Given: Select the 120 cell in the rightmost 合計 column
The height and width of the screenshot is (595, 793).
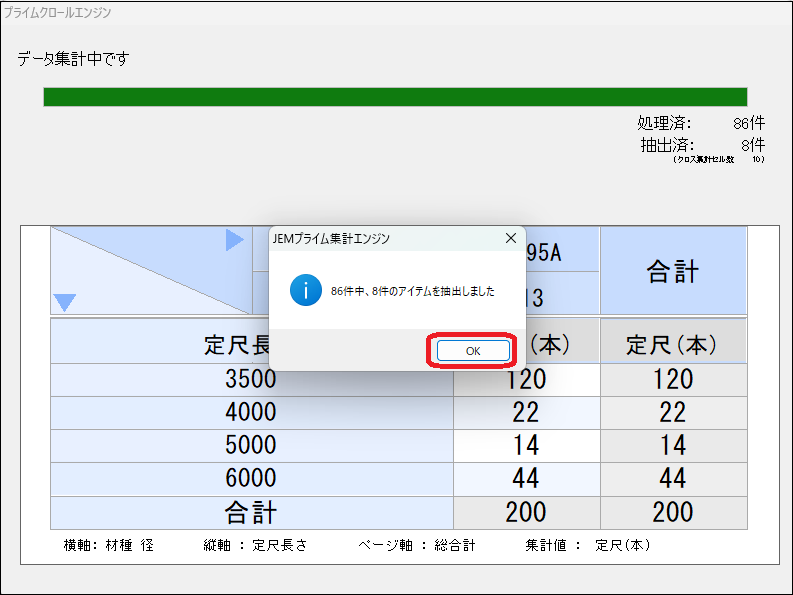Looking at the screenshot, I should [x=673, y=379].
